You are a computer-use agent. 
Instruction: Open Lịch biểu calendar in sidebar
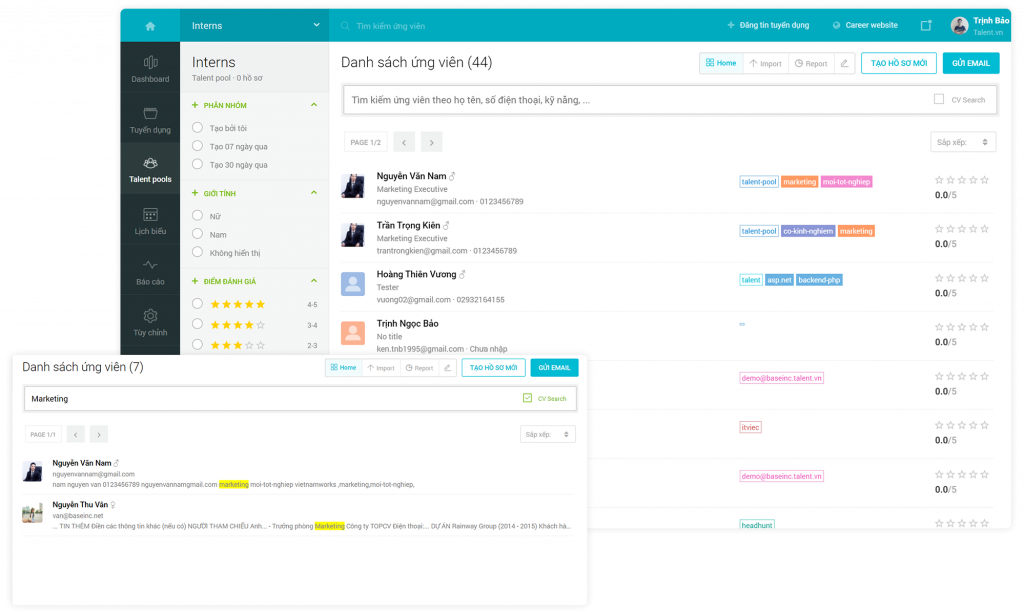click(150, 221)
